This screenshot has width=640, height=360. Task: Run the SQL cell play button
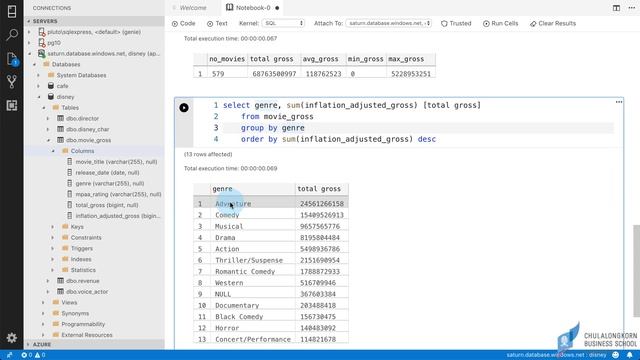[x=184, y=108]
